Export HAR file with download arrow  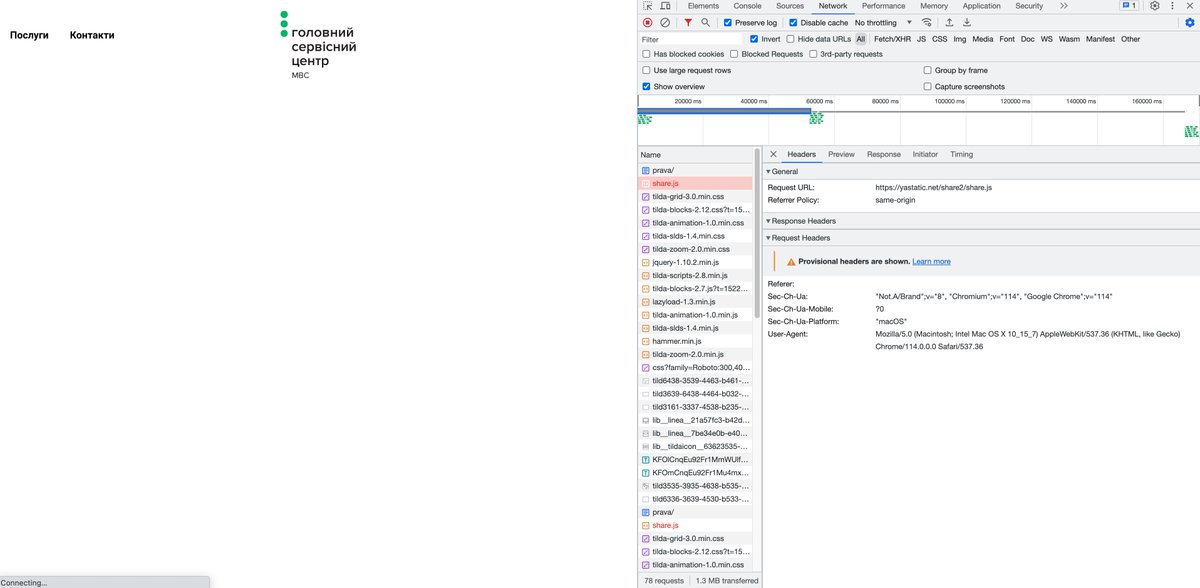967,22
